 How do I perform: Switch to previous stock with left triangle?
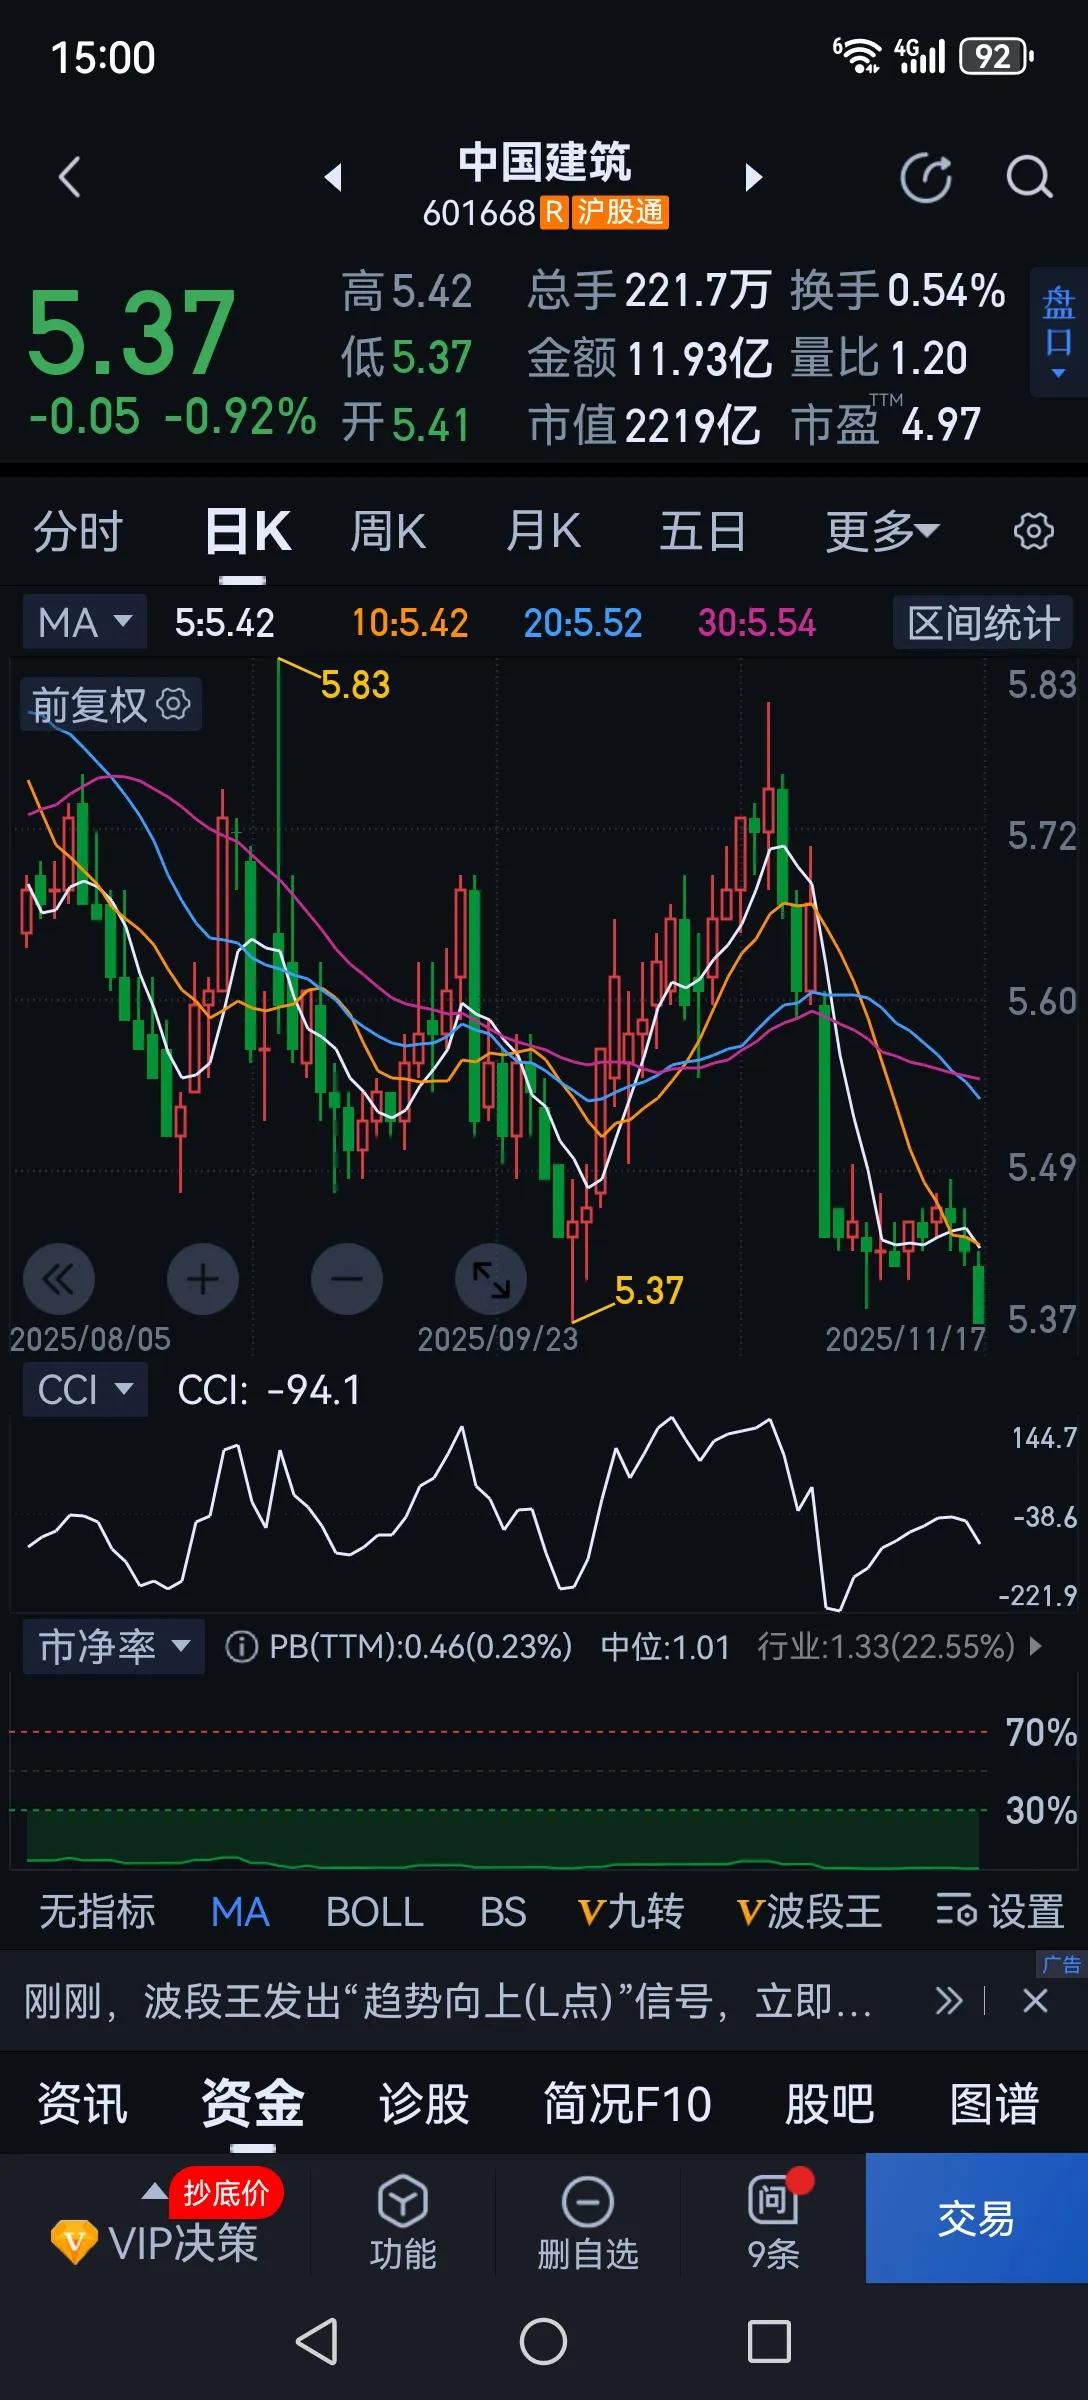coord(333,178)
